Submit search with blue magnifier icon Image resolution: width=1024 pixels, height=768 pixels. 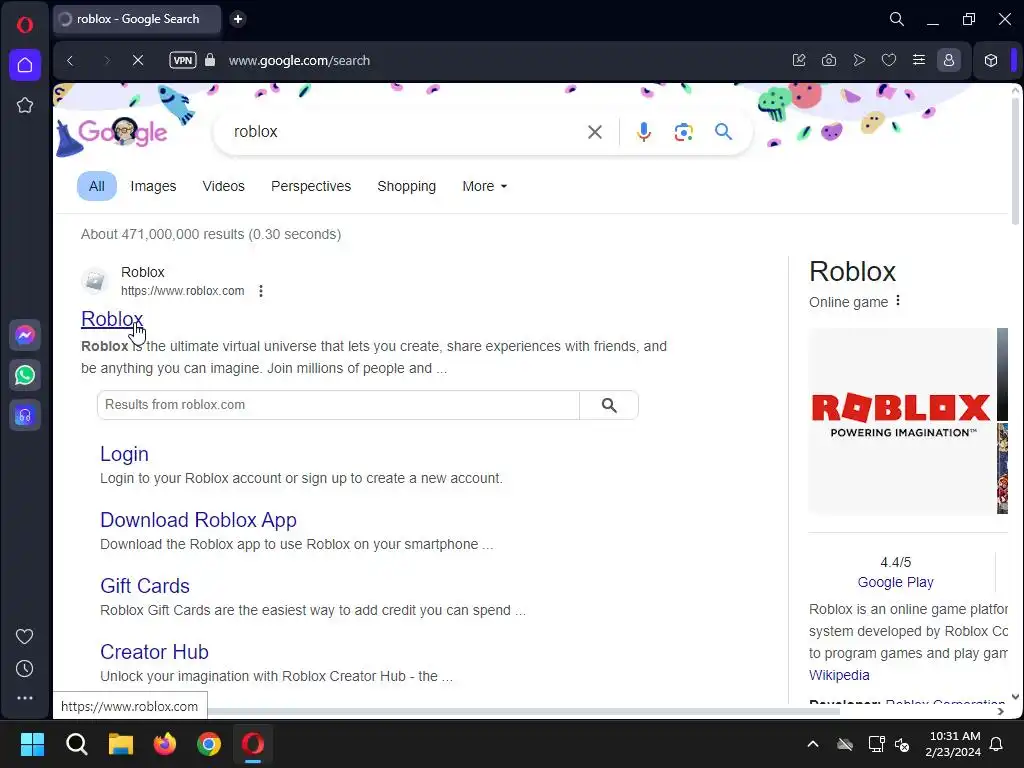pos(723,132)
